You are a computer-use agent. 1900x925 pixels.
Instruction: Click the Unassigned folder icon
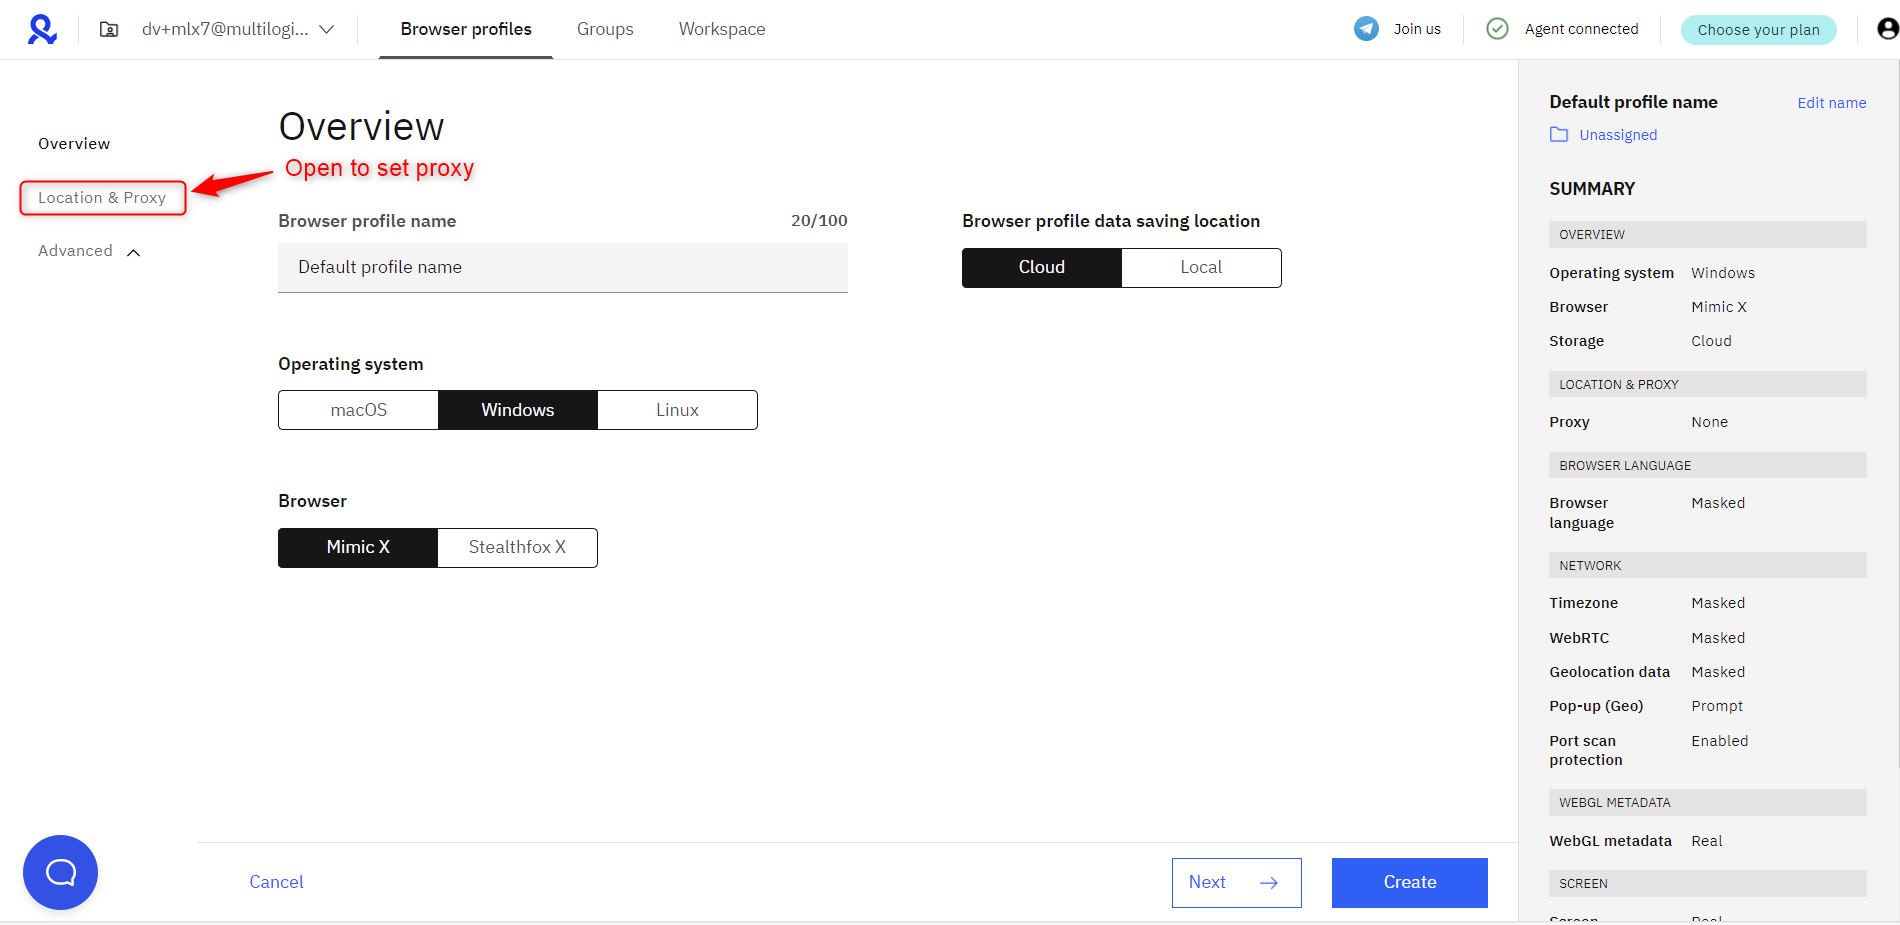point(1559,135)
